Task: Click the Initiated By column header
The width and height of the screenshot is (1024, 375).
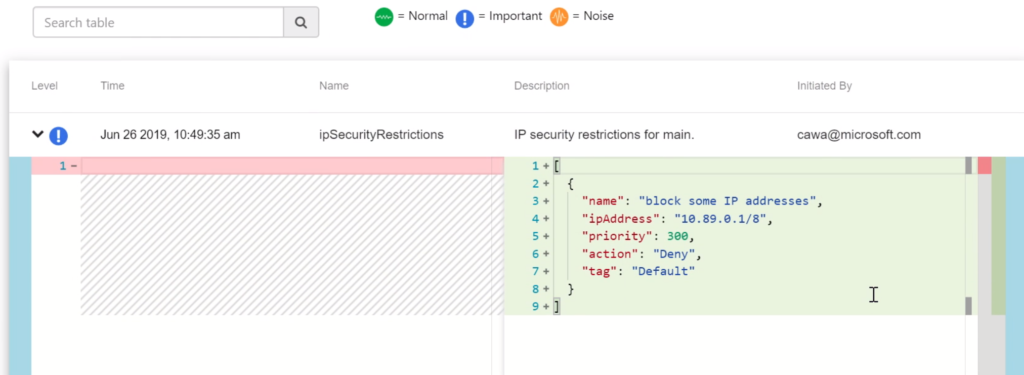Action: (824, 86)
